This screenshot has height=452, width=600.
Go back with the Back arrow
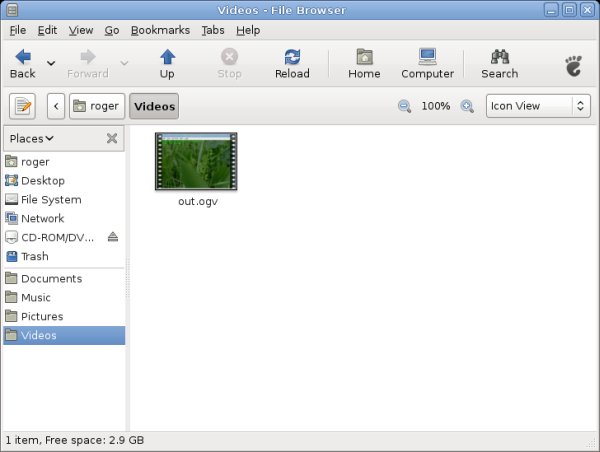point(23,64)
